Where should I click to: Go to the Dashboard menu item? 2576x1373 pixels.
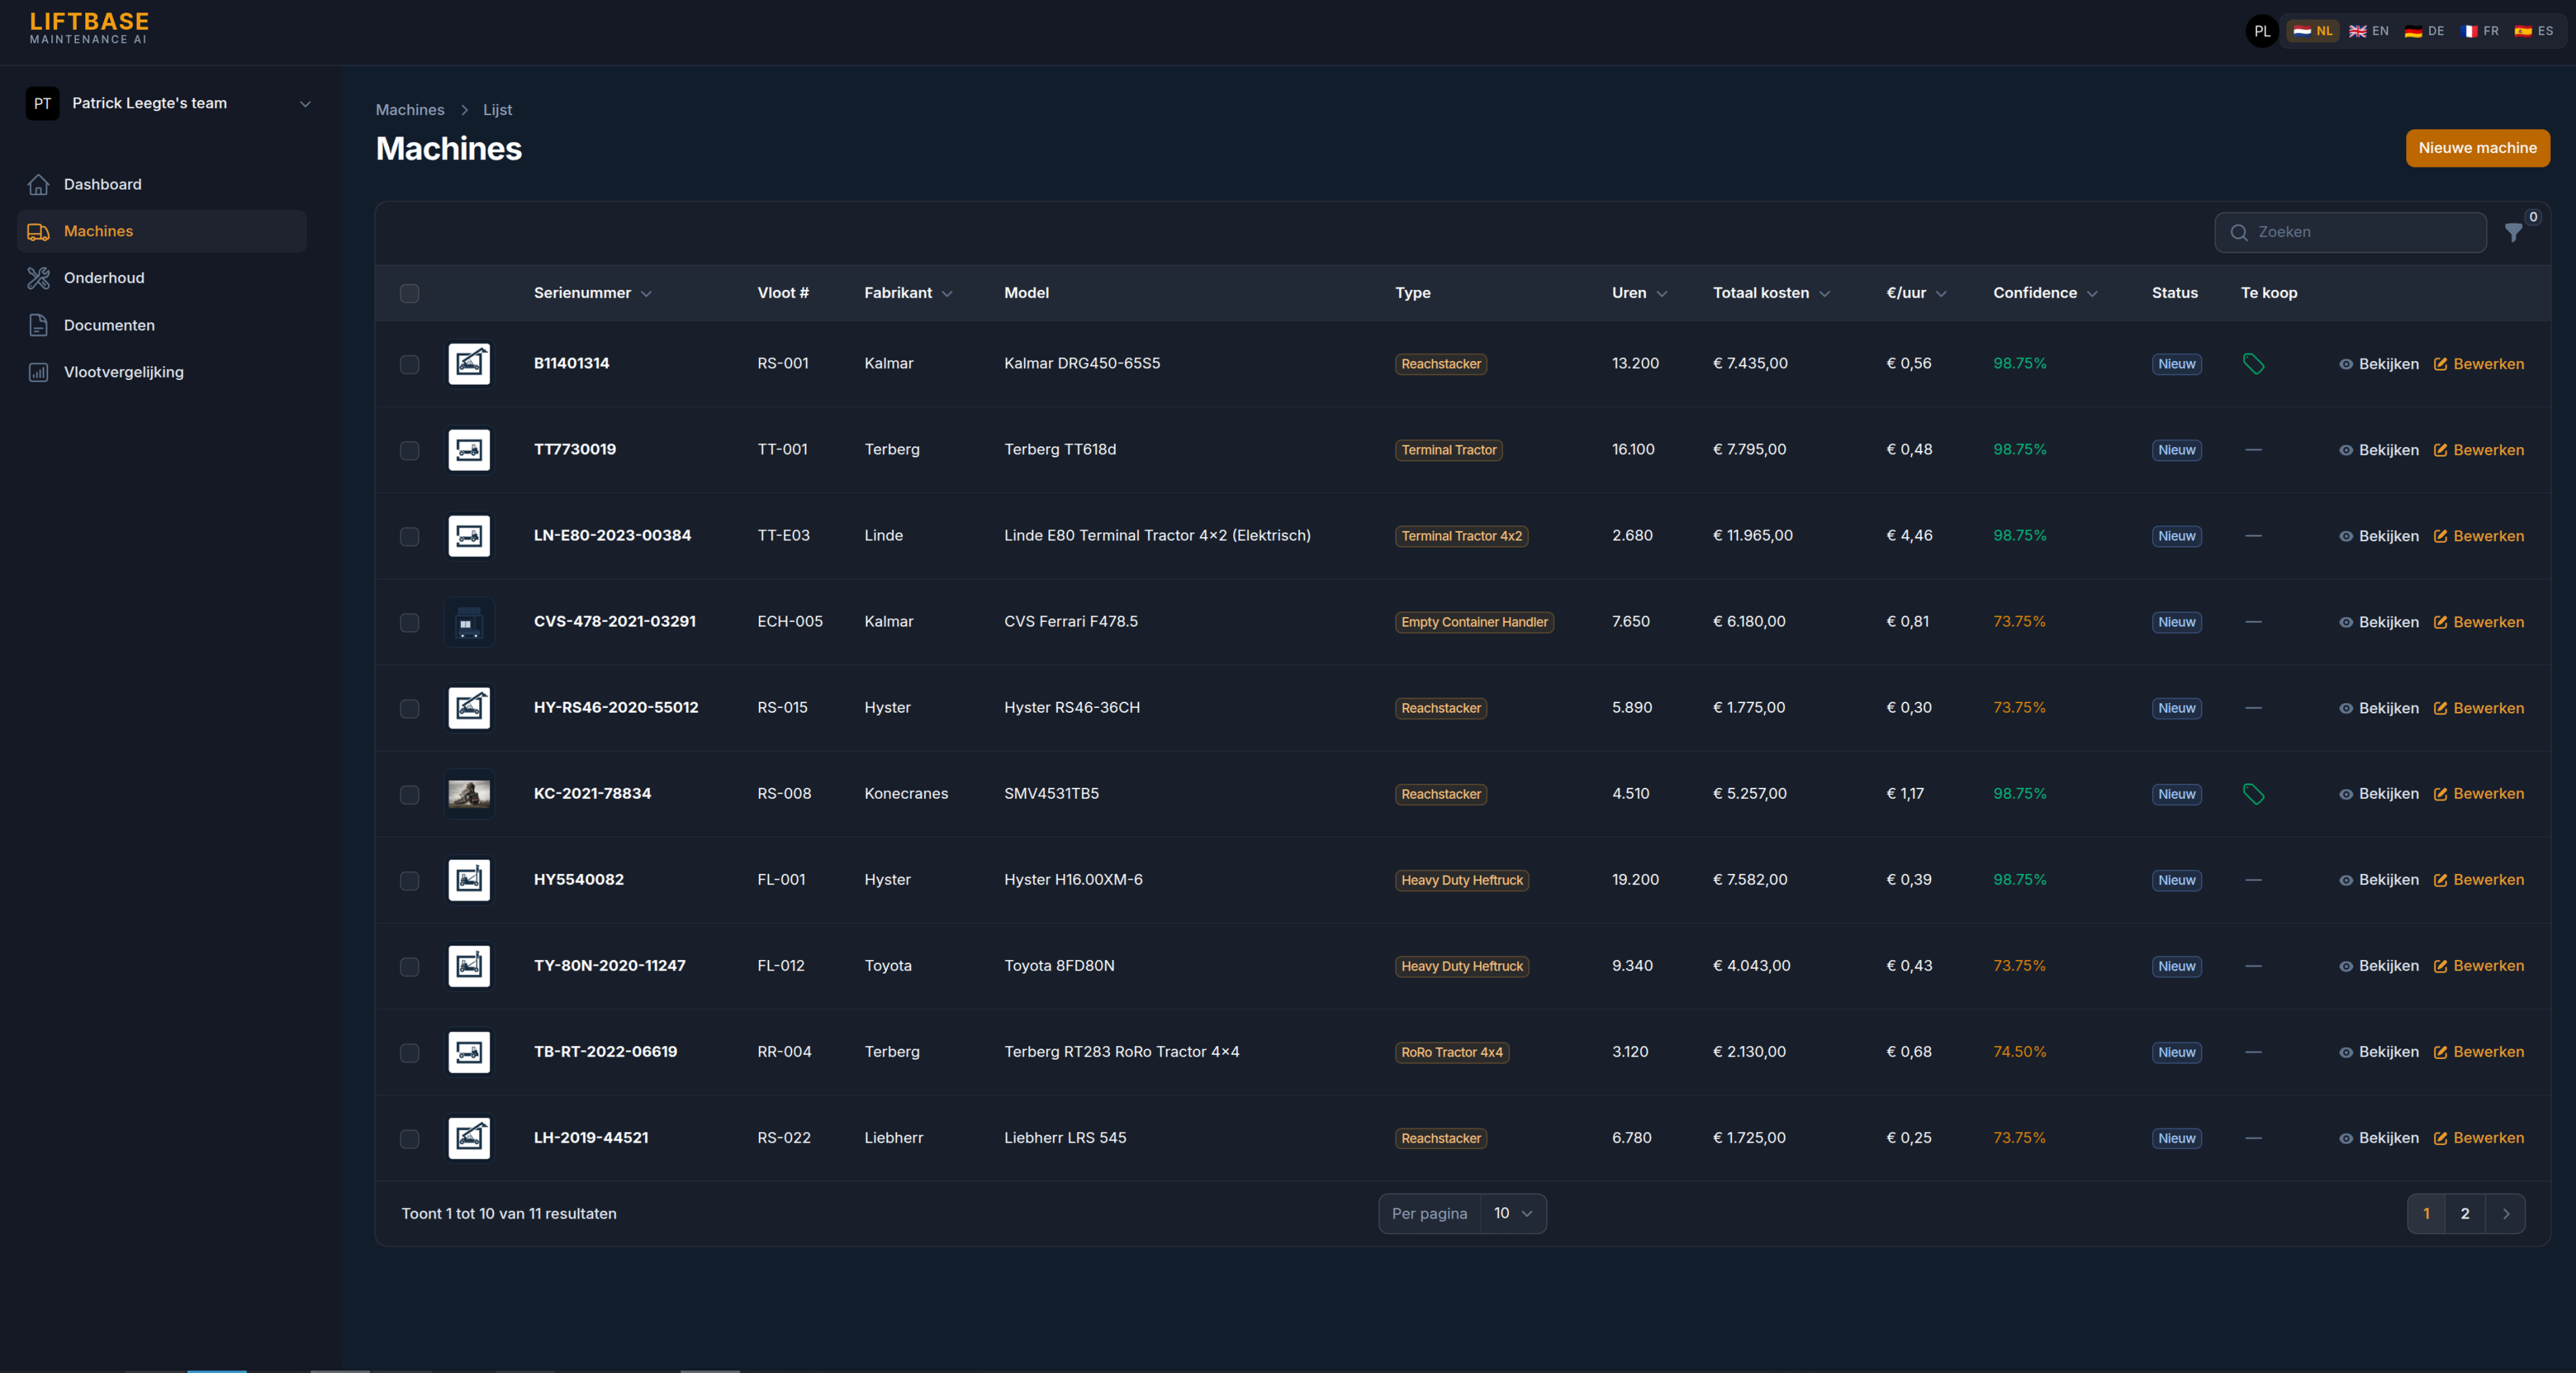(x=102, y=184)
